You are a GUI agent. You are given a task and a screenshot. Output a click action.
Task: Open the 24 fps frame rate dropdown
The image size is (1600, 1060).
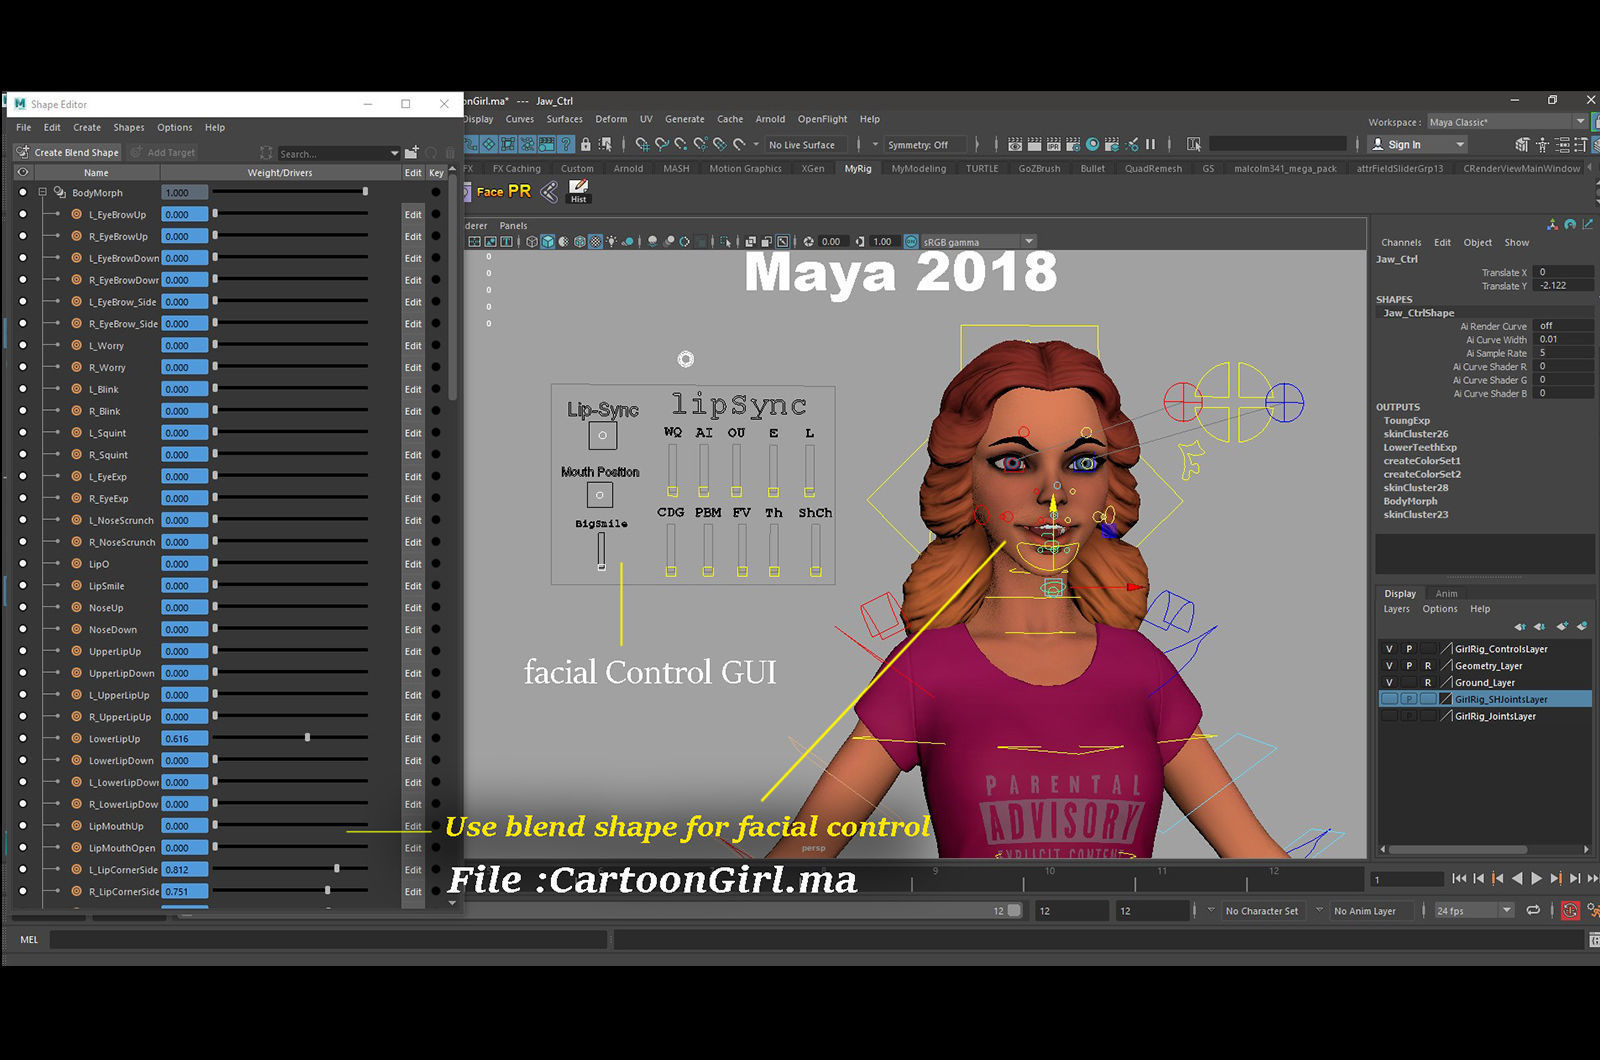coord(1475,910)
